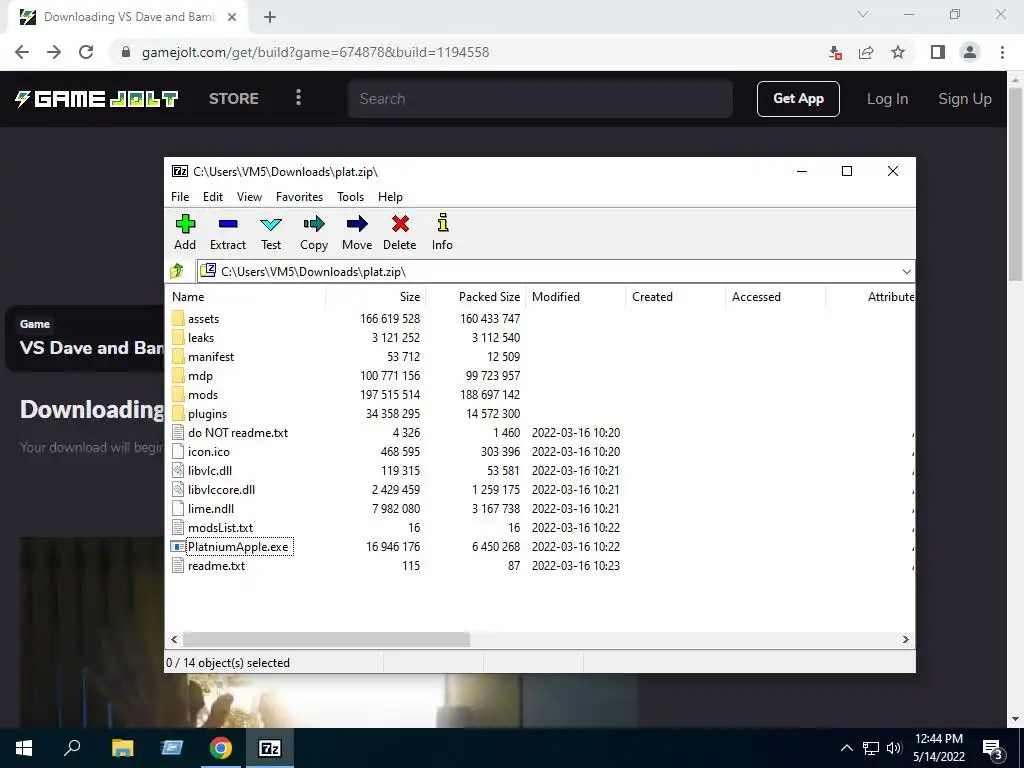The width and height of the screenshot is (1024, 768).
Task: Open the Help menu
Action: [x=390, y=197]
